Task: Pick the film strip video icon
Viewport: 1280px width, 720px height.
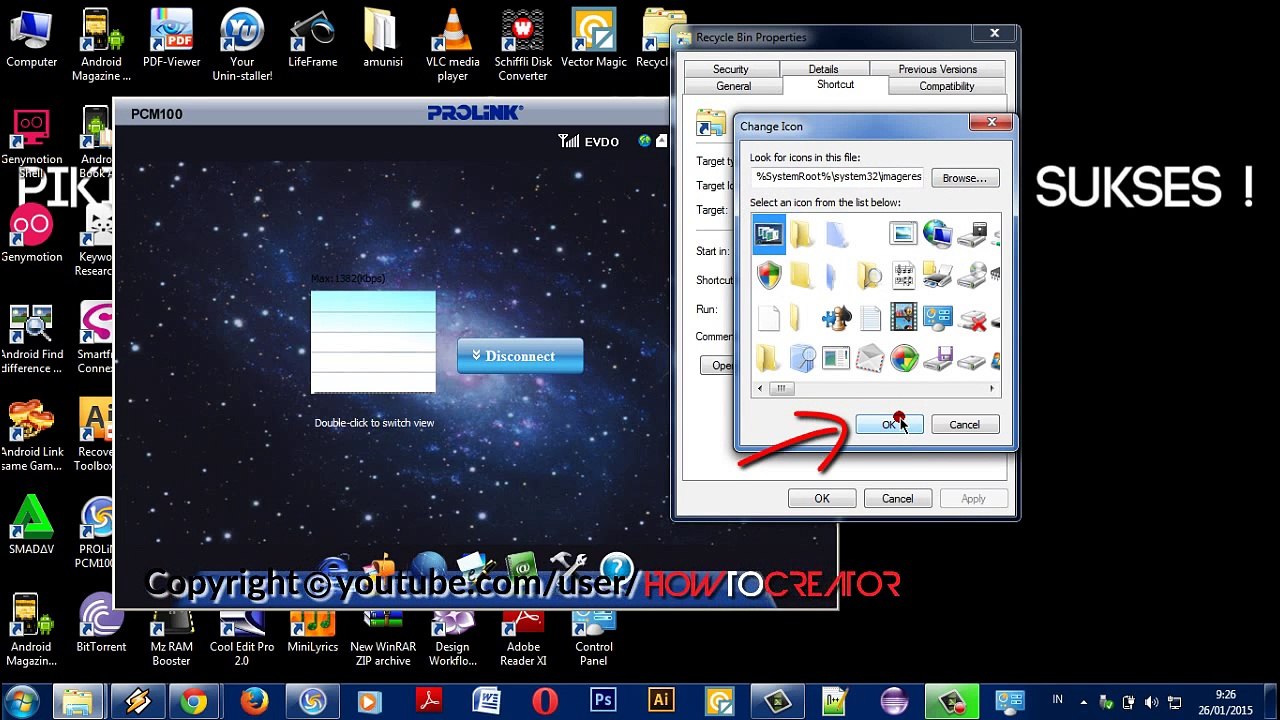Action: pyautogui.click(x=903, y=318)
